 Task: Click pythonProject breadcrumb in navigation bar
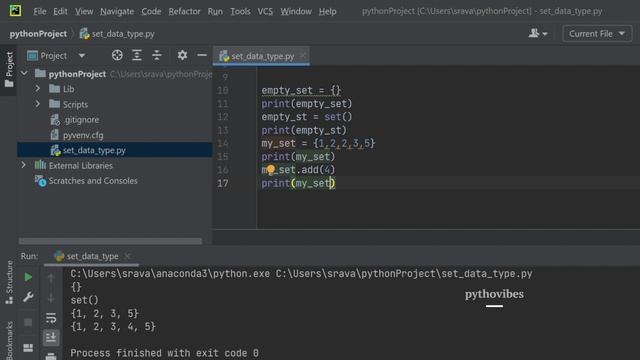pos(38,34)
